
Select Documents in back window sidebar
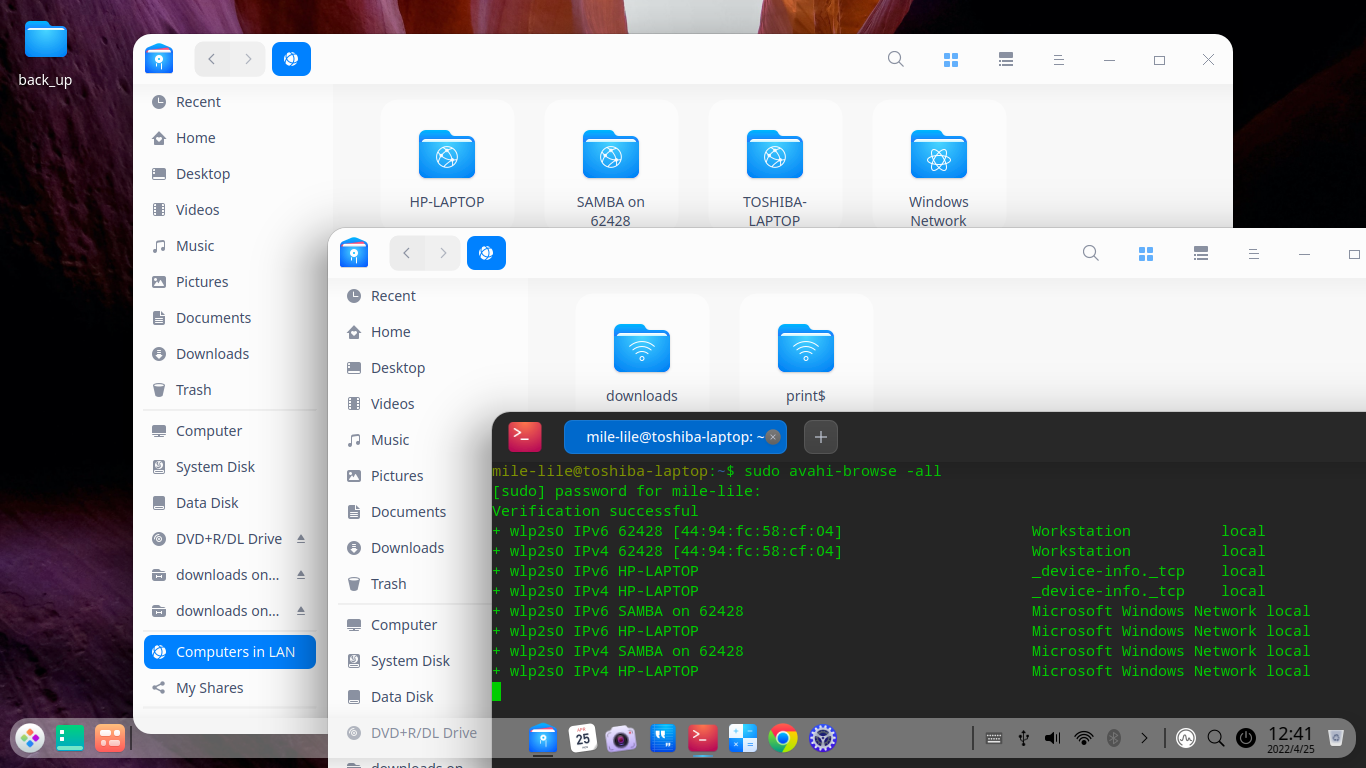pos(230,318)
